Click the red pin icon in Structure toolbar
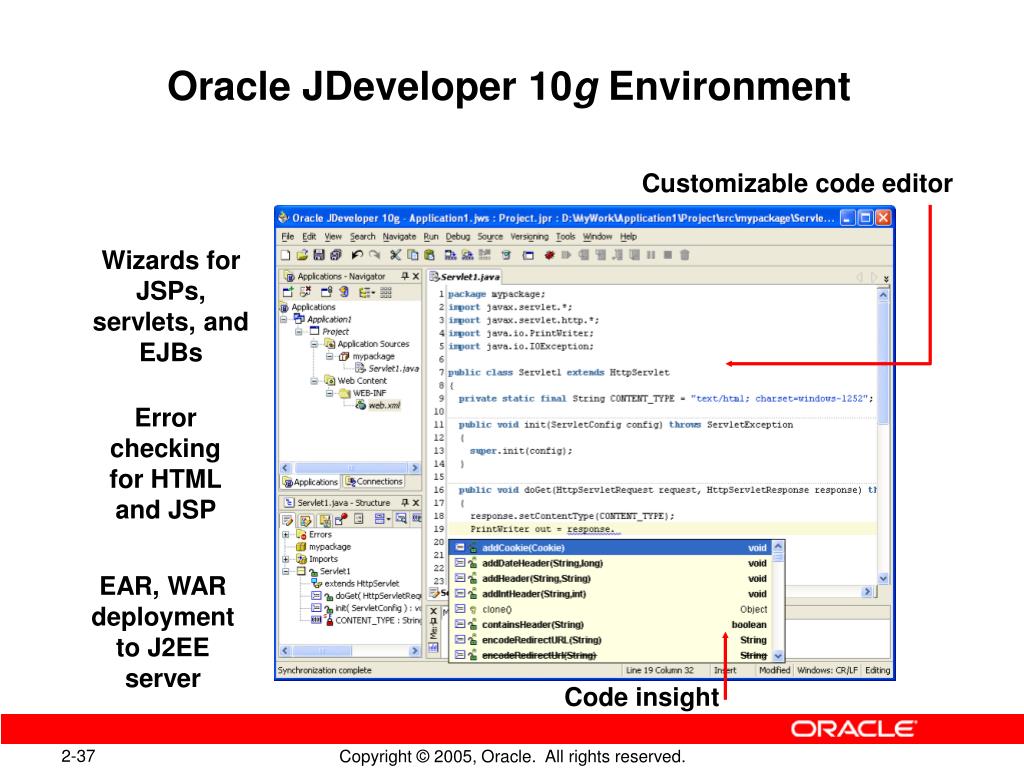Viewport: 1024px width, 768px height. click(341, 520)
